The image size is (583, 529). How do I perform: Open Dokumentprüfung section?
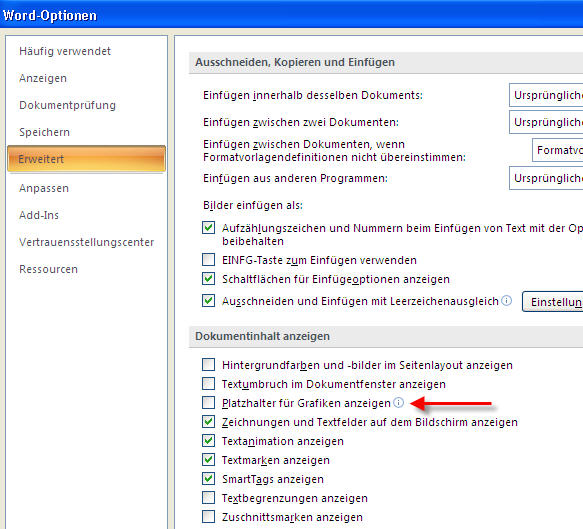click(67, 105)
